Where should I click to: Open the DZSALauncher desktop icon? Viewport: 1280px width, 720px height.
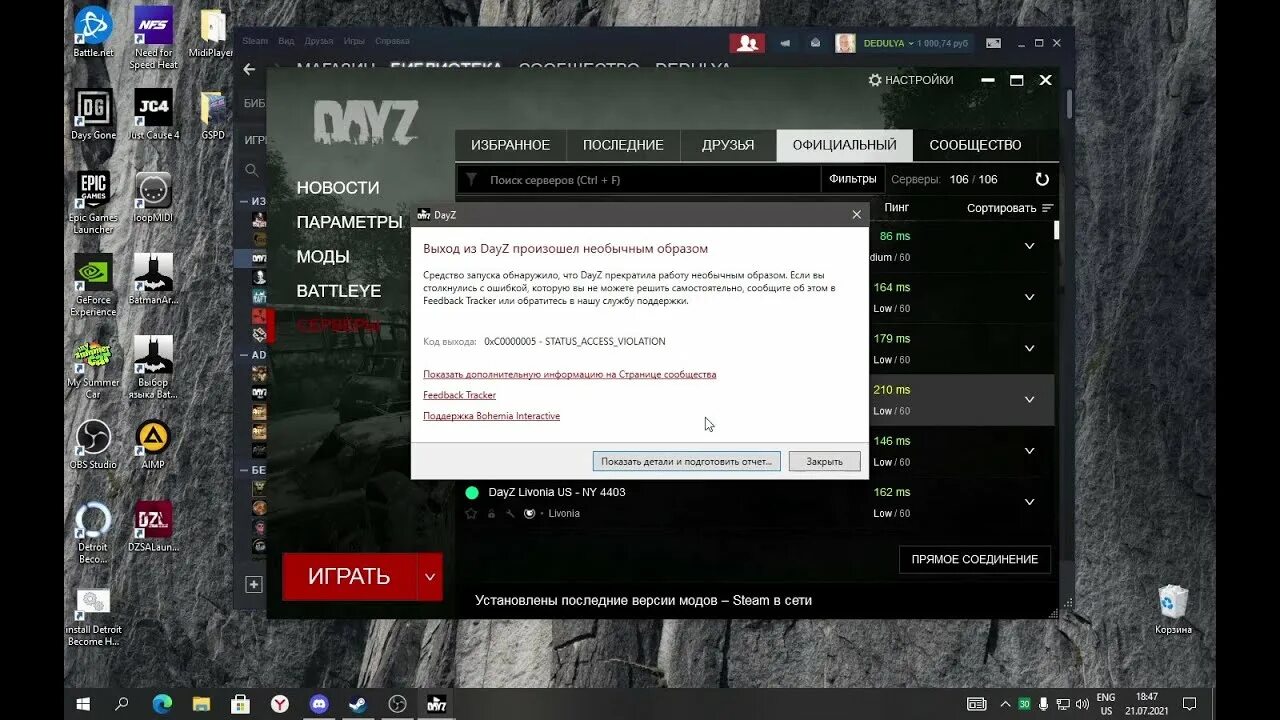click(x=153, y=526)
